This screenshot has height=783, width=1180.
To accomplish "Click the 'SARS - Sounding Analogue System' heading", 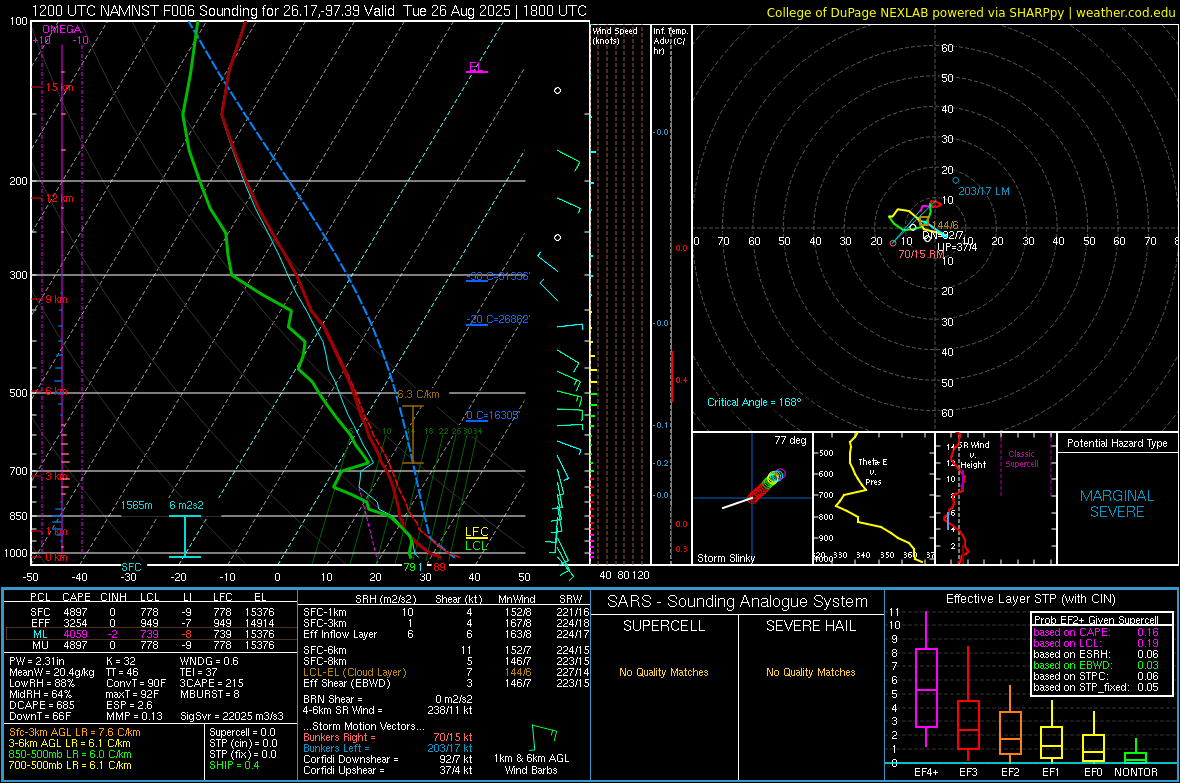I will [737, 602].
